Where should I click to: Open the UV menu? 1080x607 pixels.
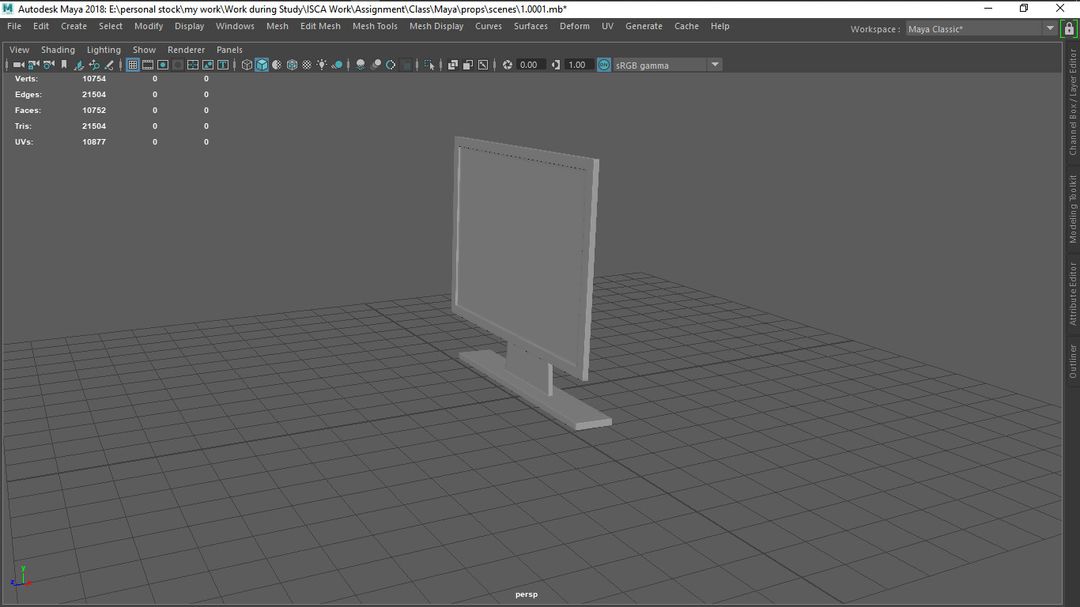607,26
